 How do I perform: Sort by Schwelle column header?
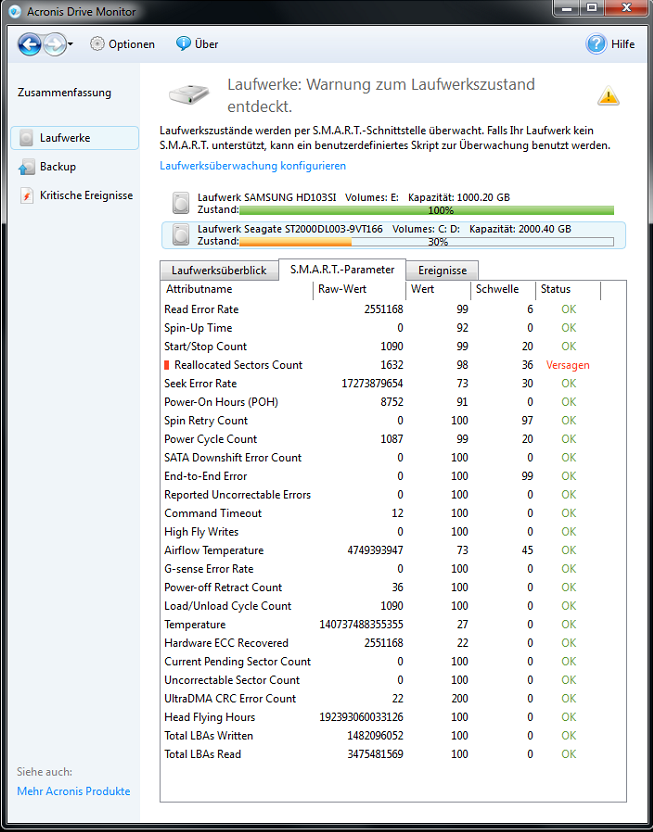coord(503,289)
